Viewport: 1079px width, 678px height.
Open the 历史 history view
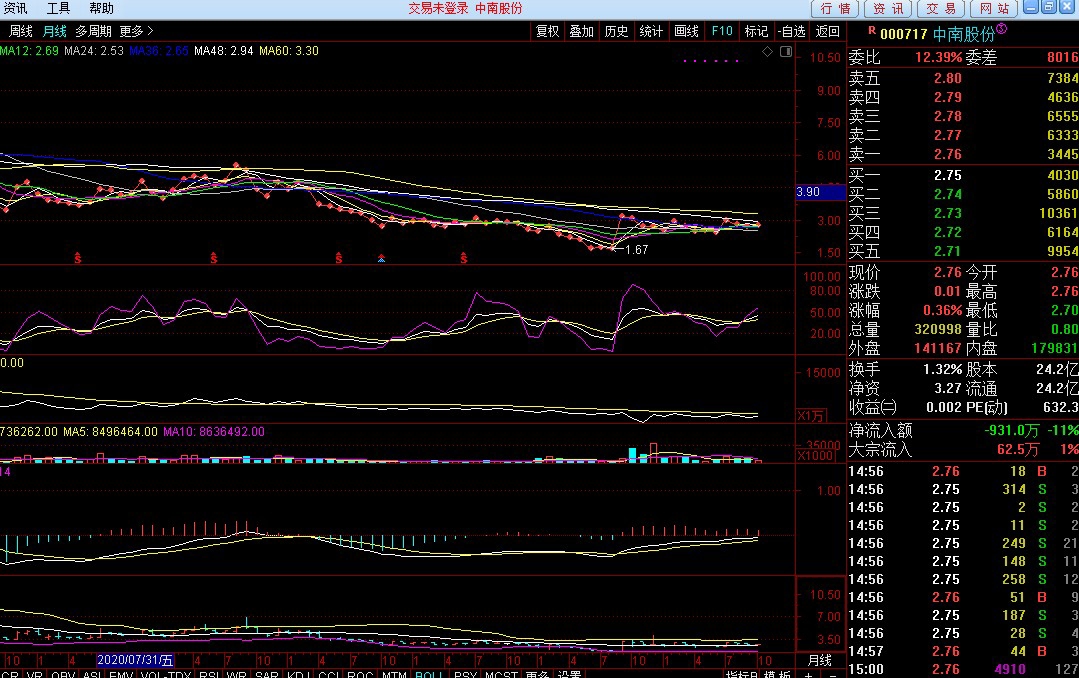tap(616, 31)
